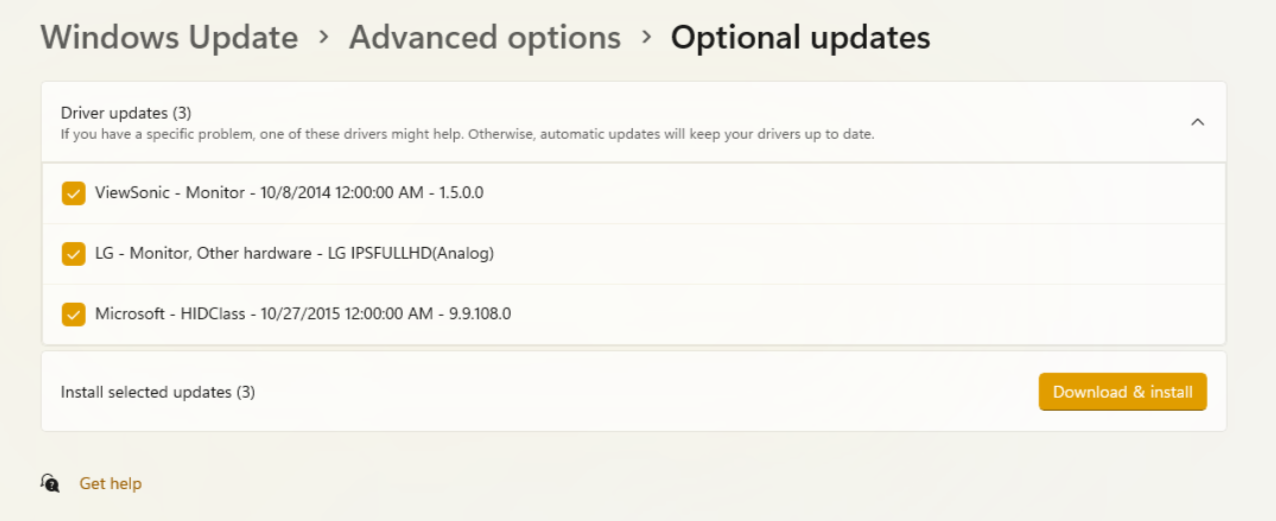Click the chevron before Optional updates title
The height and width of the screenshot is (521, 1276).
click(x=646, y=38)
